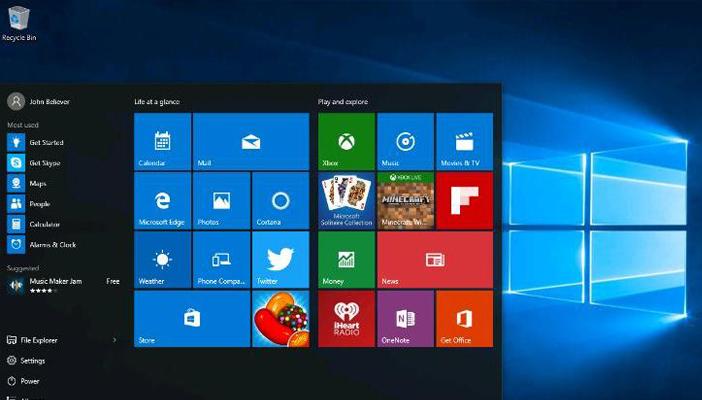This screenshot has height=400, width=702.
Task: Launch the Xbox tile
Action: tap(346, 141)
